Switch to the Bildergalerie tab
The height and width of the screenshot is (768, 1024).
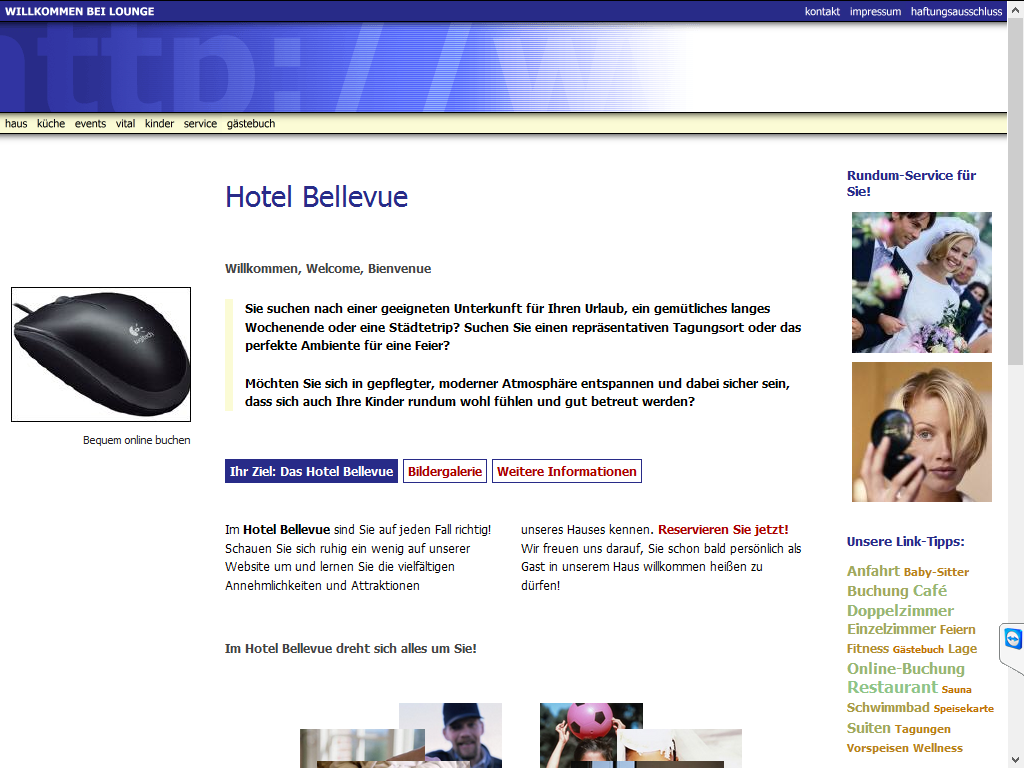pyautogui.click(x=445, y=472)
